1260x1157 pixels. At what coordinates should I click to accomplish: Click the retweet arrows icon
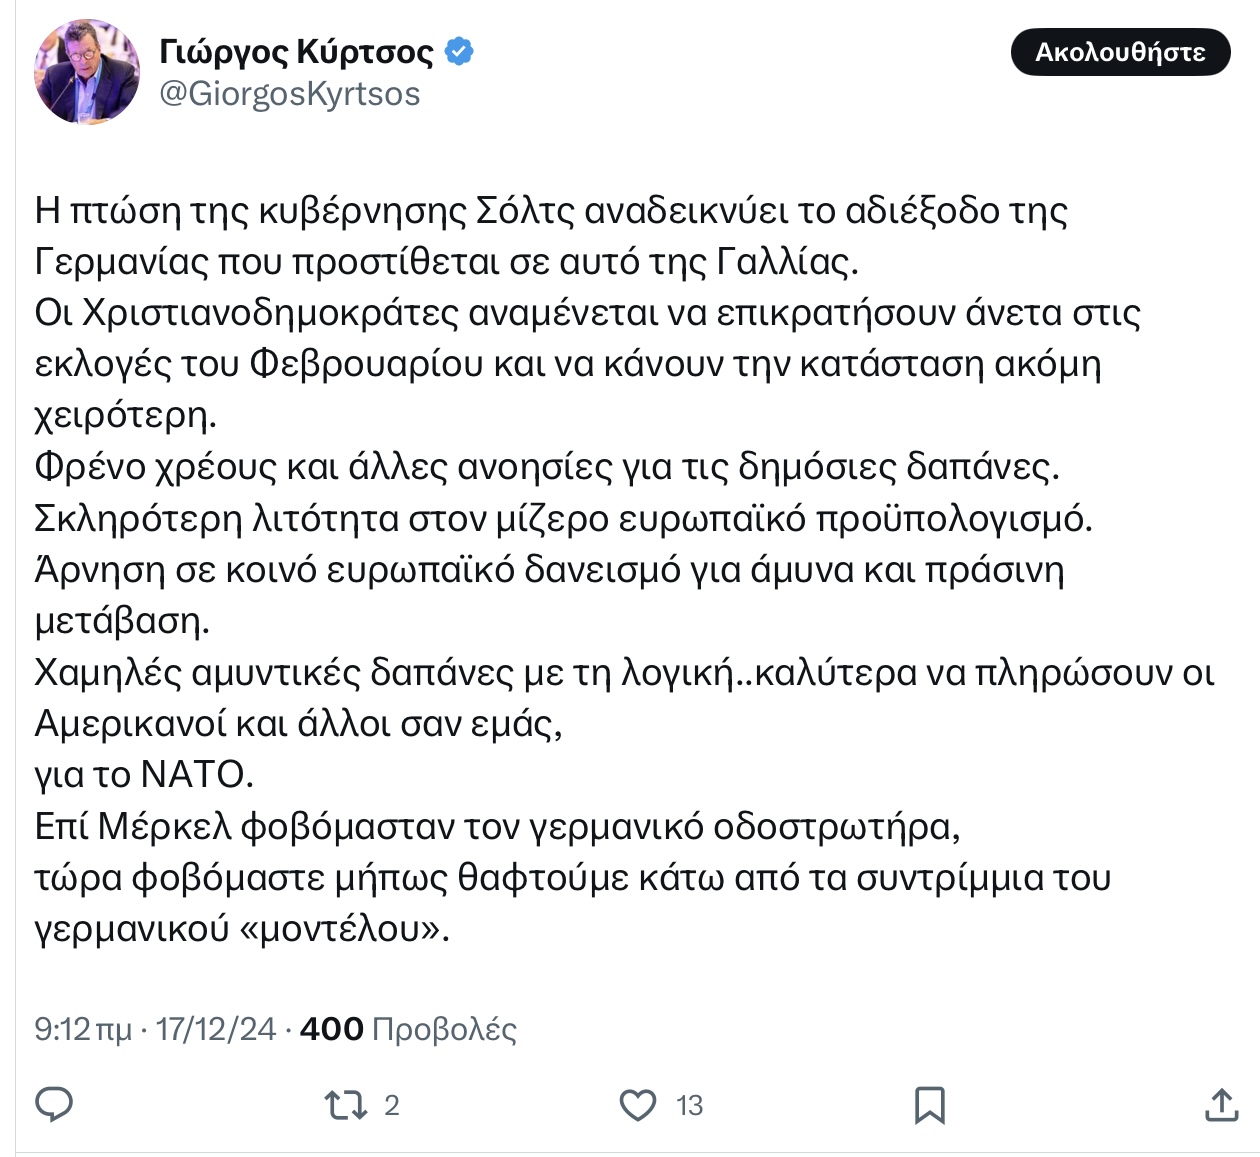(x=345, y=1104)
